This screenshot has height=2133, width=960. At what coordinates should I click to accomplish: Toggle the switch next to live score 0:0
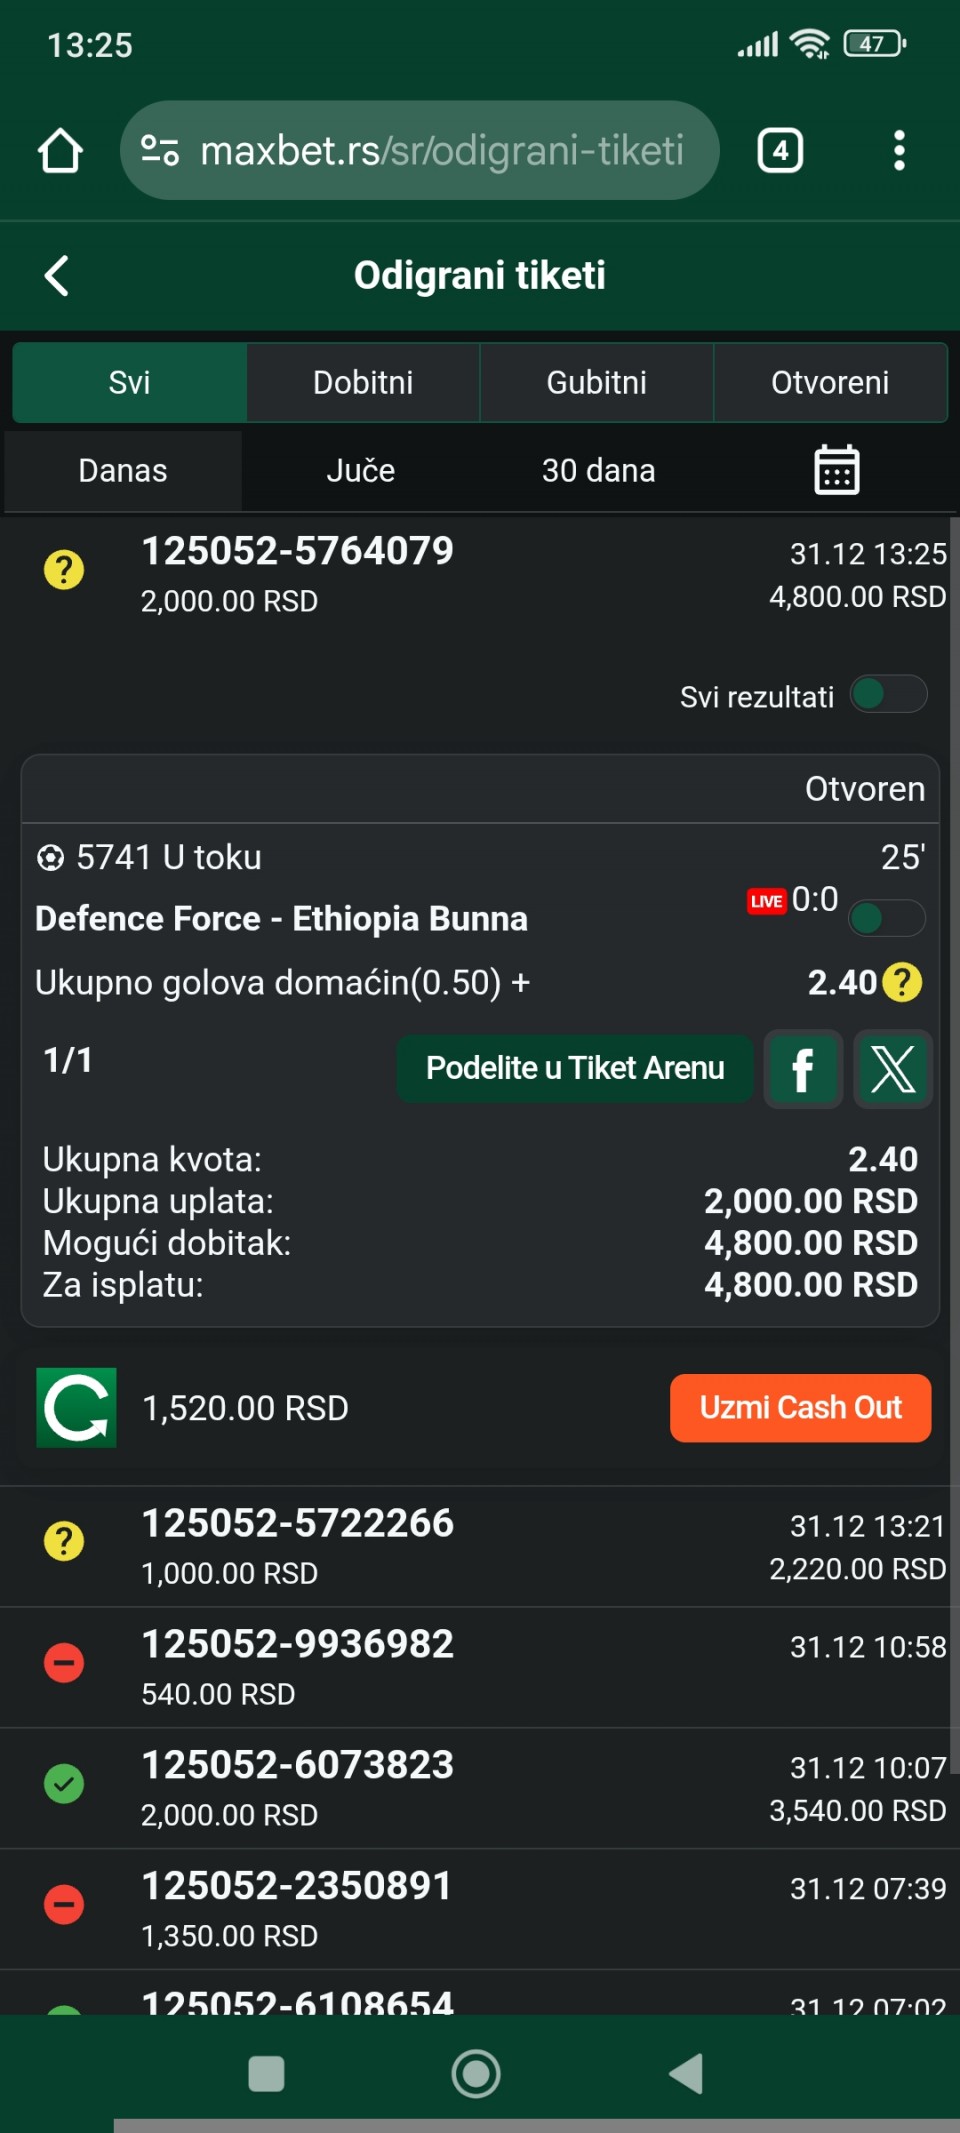[886, 918]
